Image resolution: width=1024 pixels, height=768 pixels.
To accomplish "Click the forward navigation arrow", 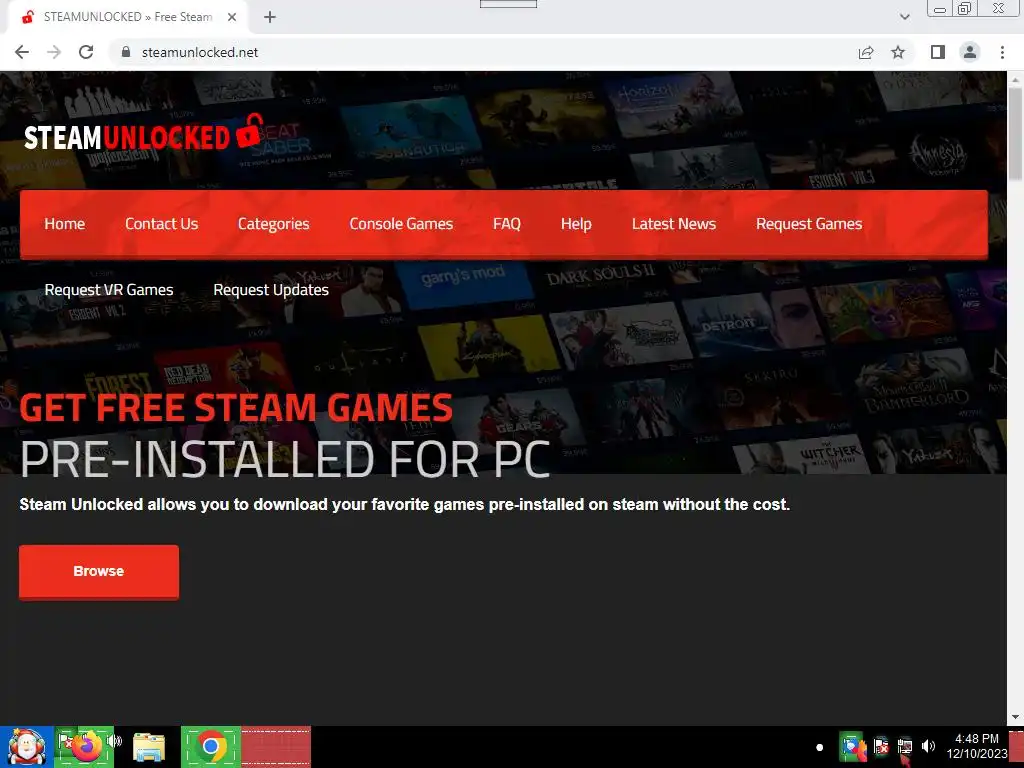I will pyautogui.click(x=54, y=52).
